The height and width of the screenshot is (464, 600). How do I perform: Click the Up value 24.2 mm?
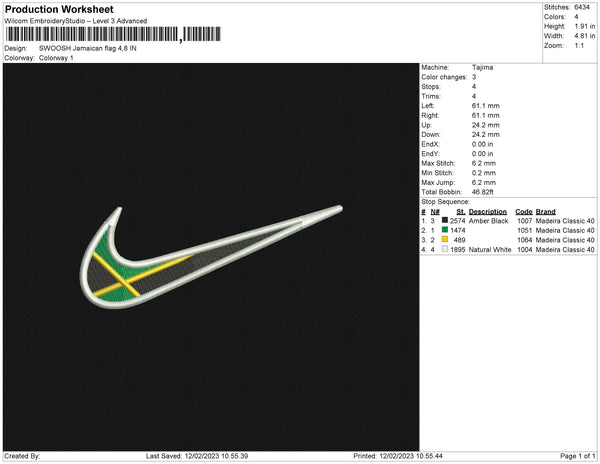click(486, 125)
